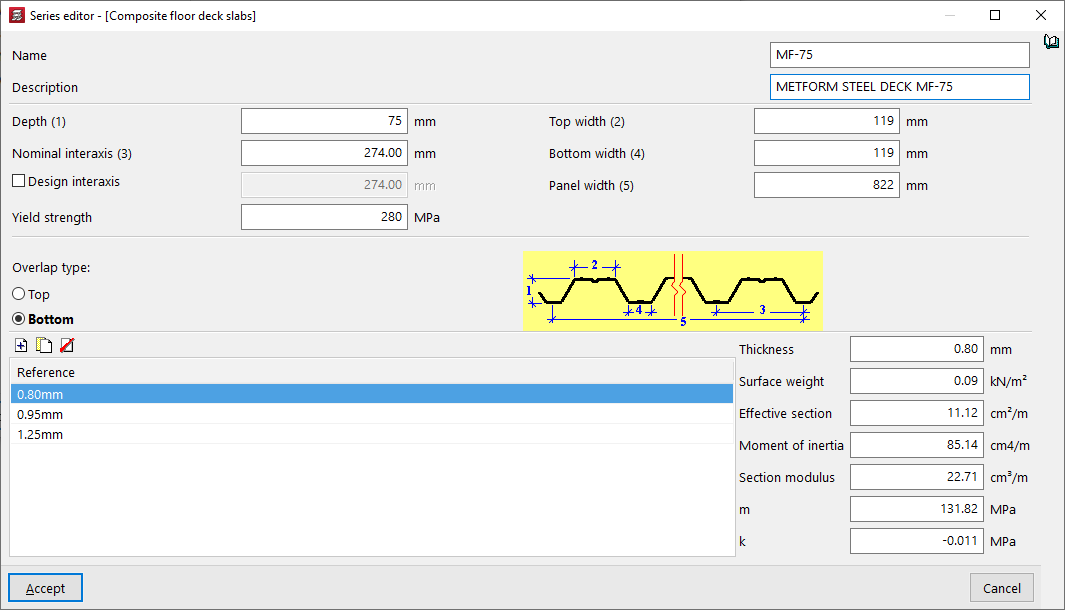
Task: Click the Panel width input field
Action: click(x=826, y=185)
